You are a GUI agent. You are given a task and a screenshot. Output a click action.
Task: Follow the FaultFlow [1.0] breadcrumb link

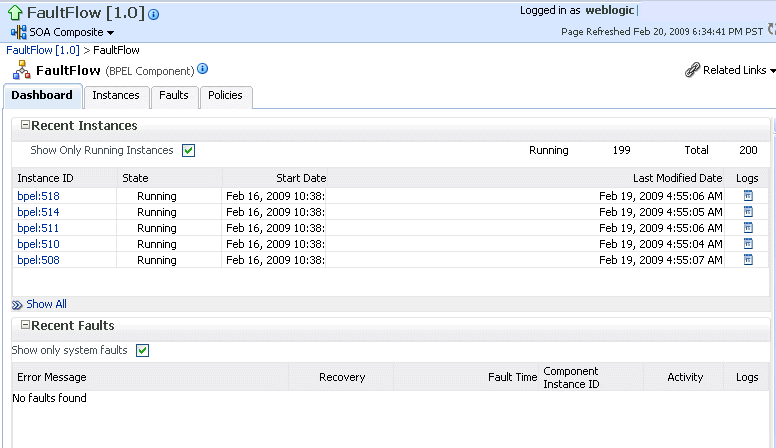click(43, 50)
